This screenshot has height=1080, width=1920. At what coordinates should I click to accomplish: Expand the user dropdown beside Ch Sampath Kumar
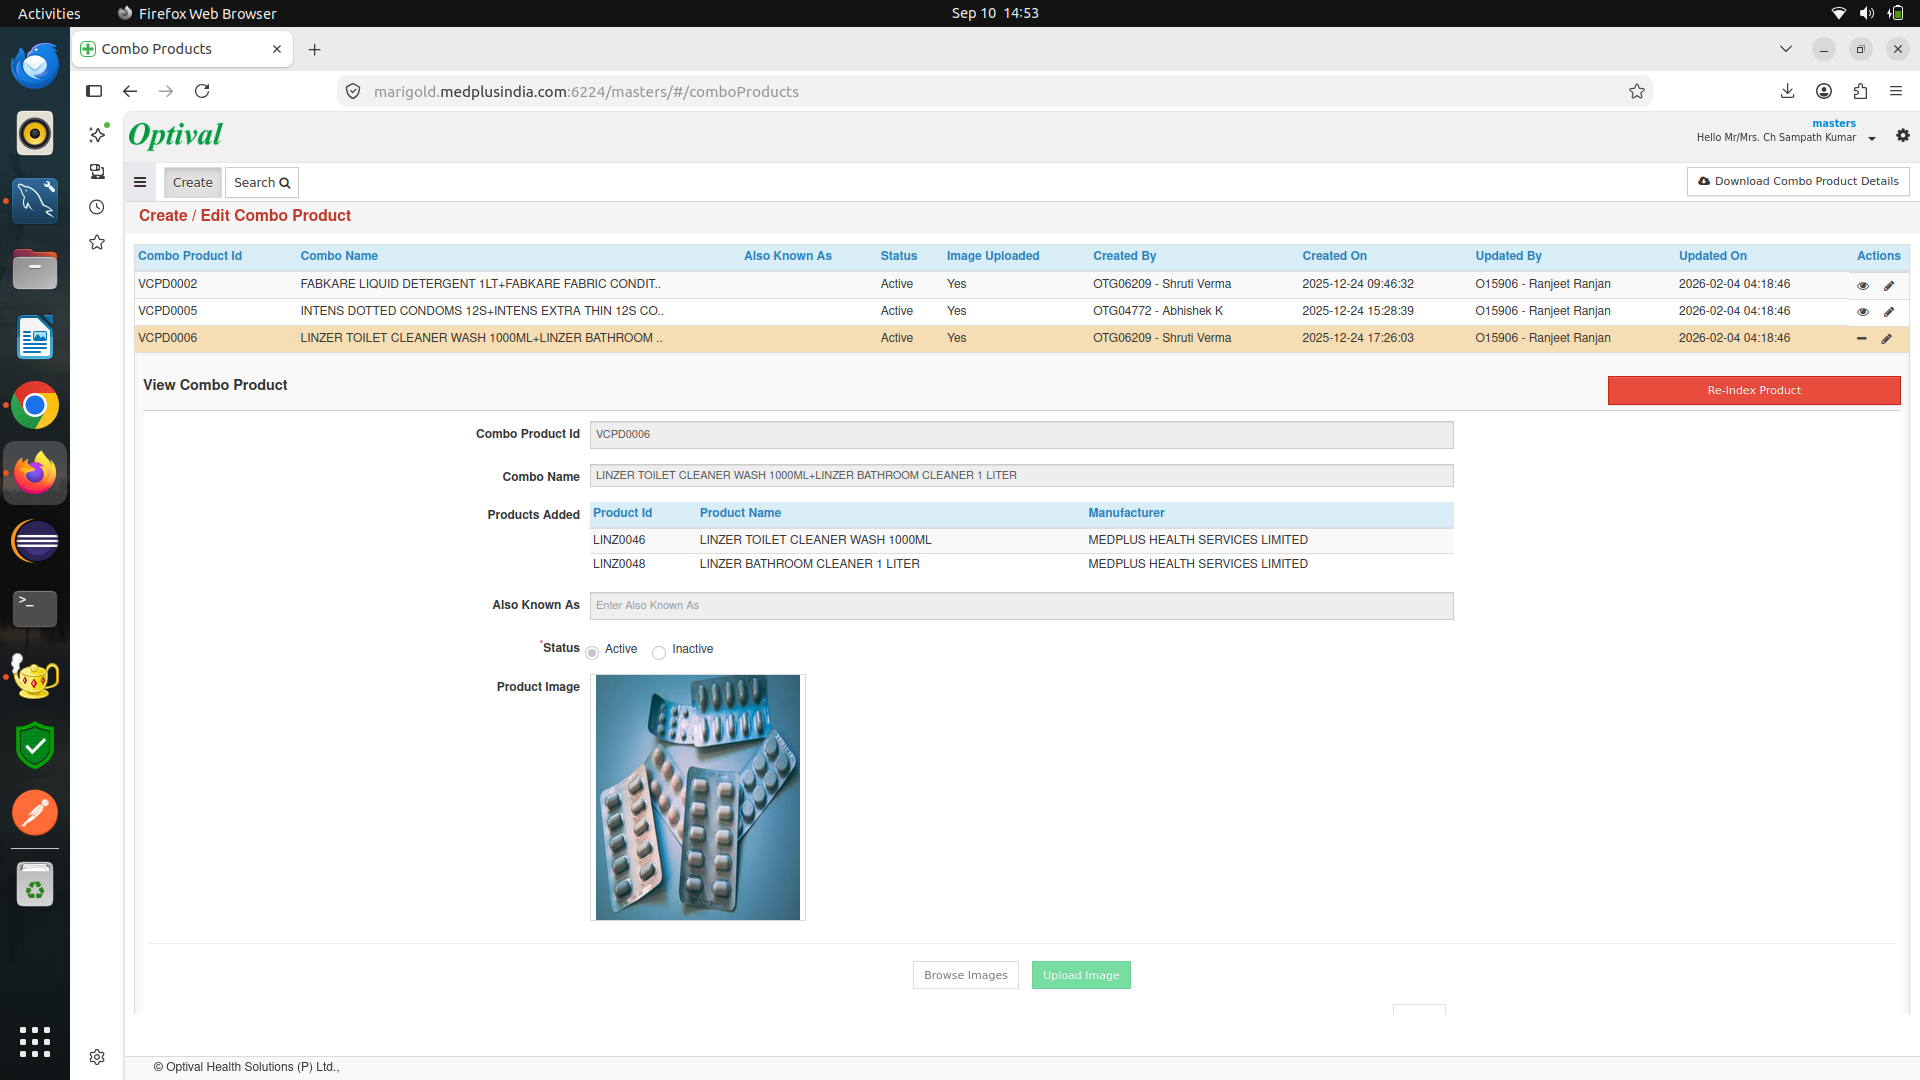(x=1872, y=139)
